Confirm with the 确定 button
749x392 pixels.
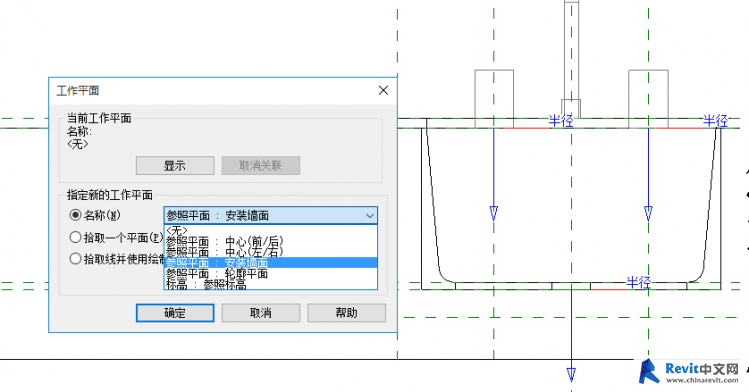[x=175, y=313]
